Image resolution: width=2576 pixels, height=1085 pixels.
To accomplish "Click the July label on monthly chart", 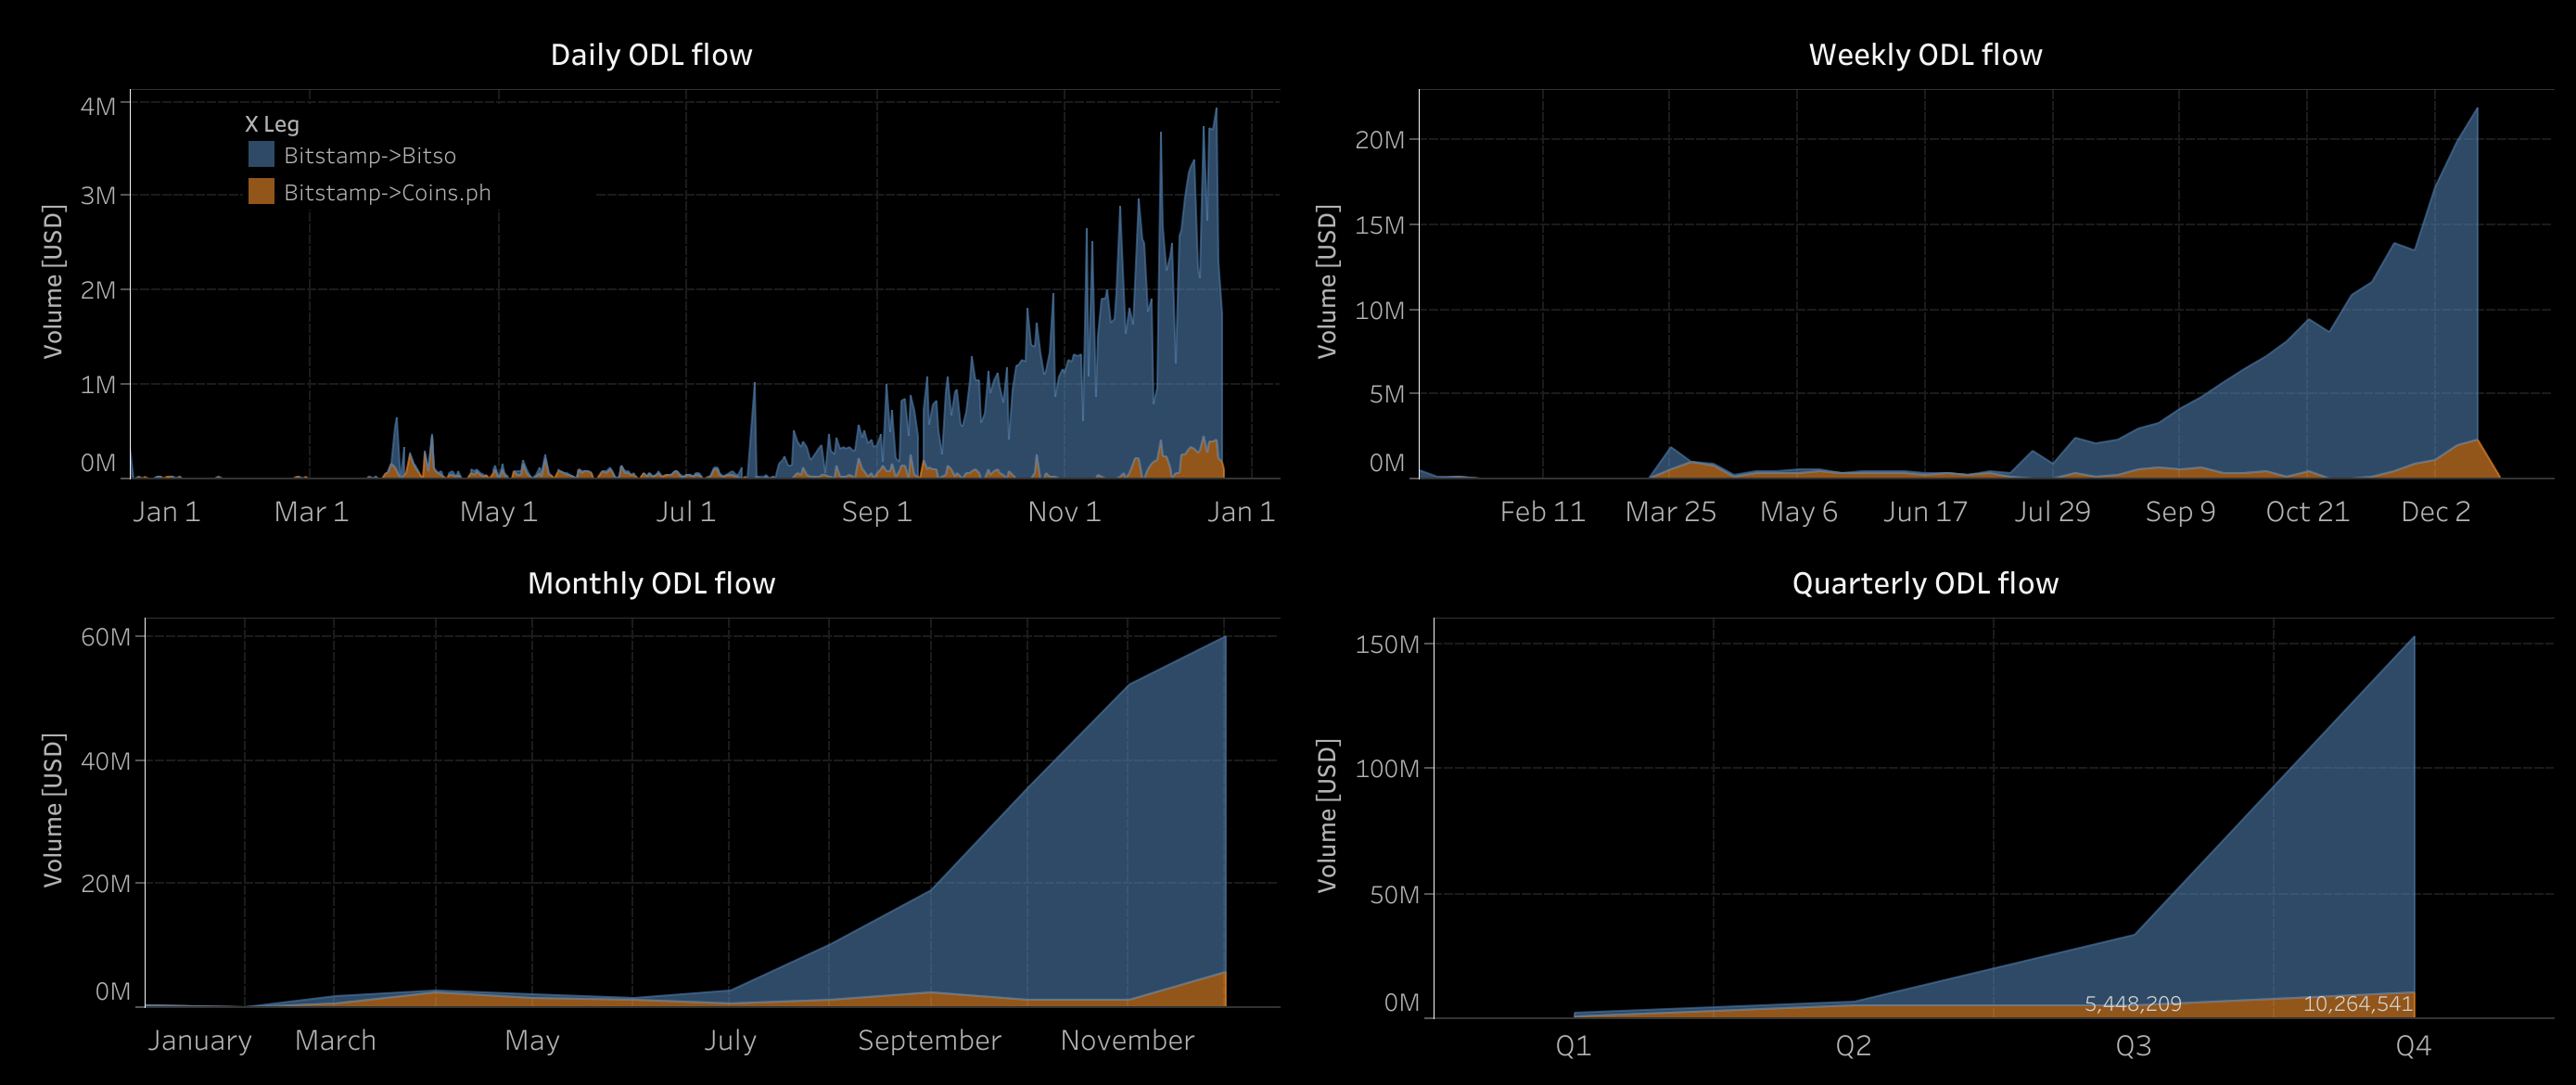I will pos(730,1041).
